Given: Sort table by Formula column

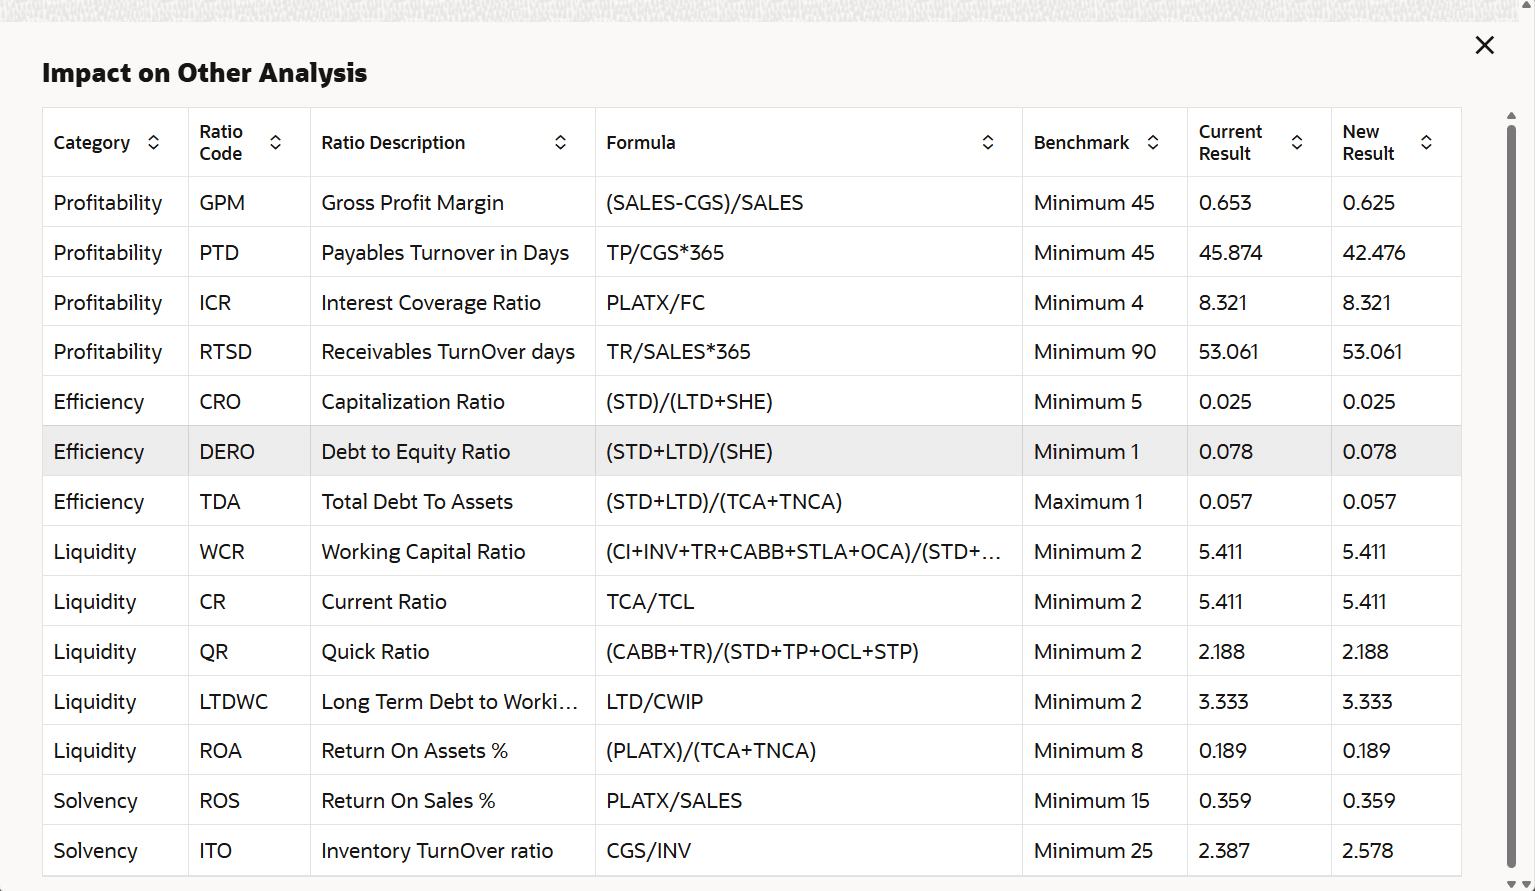Looking at the screenshot, I should point(988,143).
